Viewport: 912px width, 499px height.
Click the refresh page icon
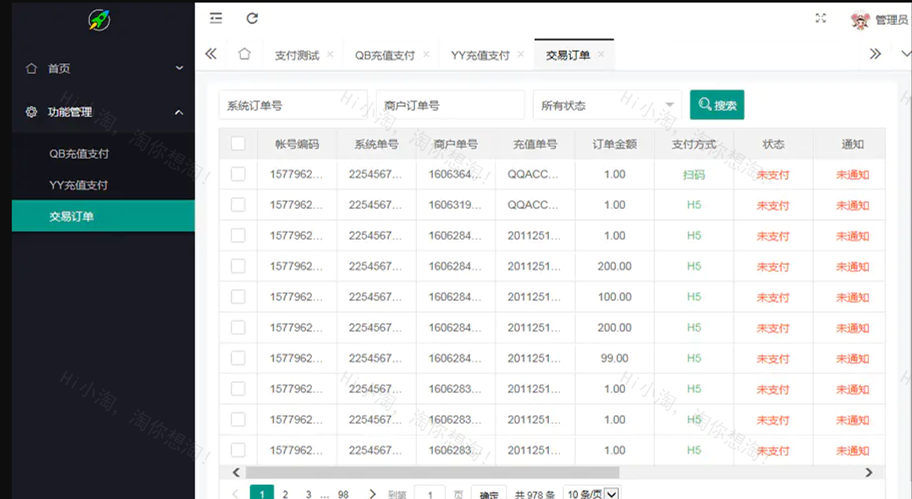tap(252, 18)
